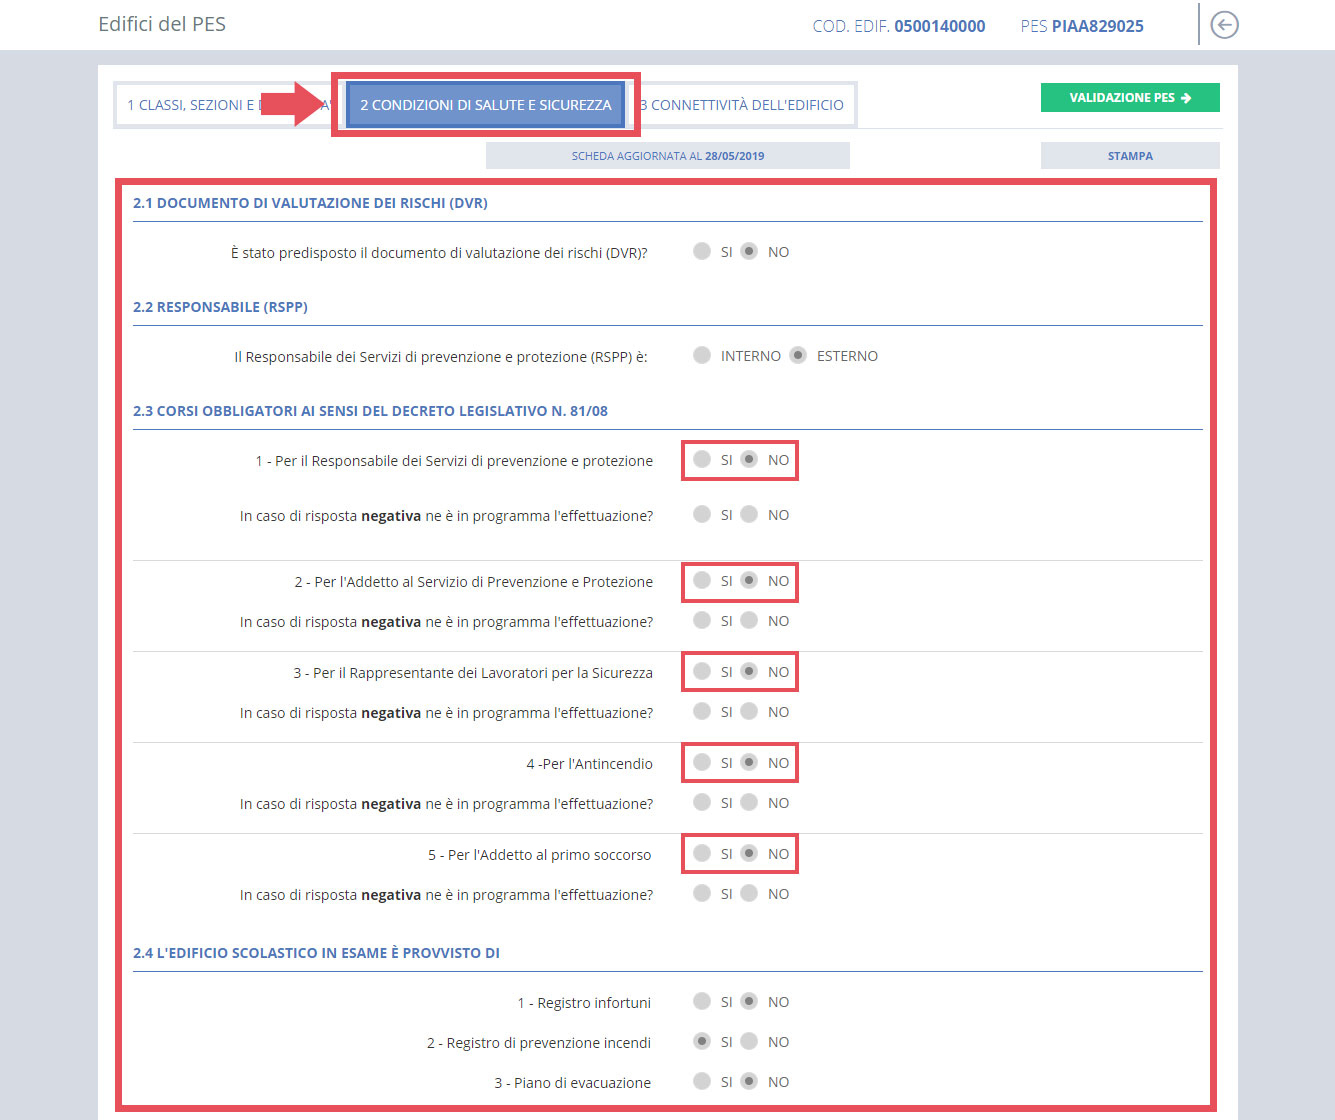Viewport: 1335px width, 1120px height.
Task: Select SI for DVR document prepared
Action: tap(702, 251)
